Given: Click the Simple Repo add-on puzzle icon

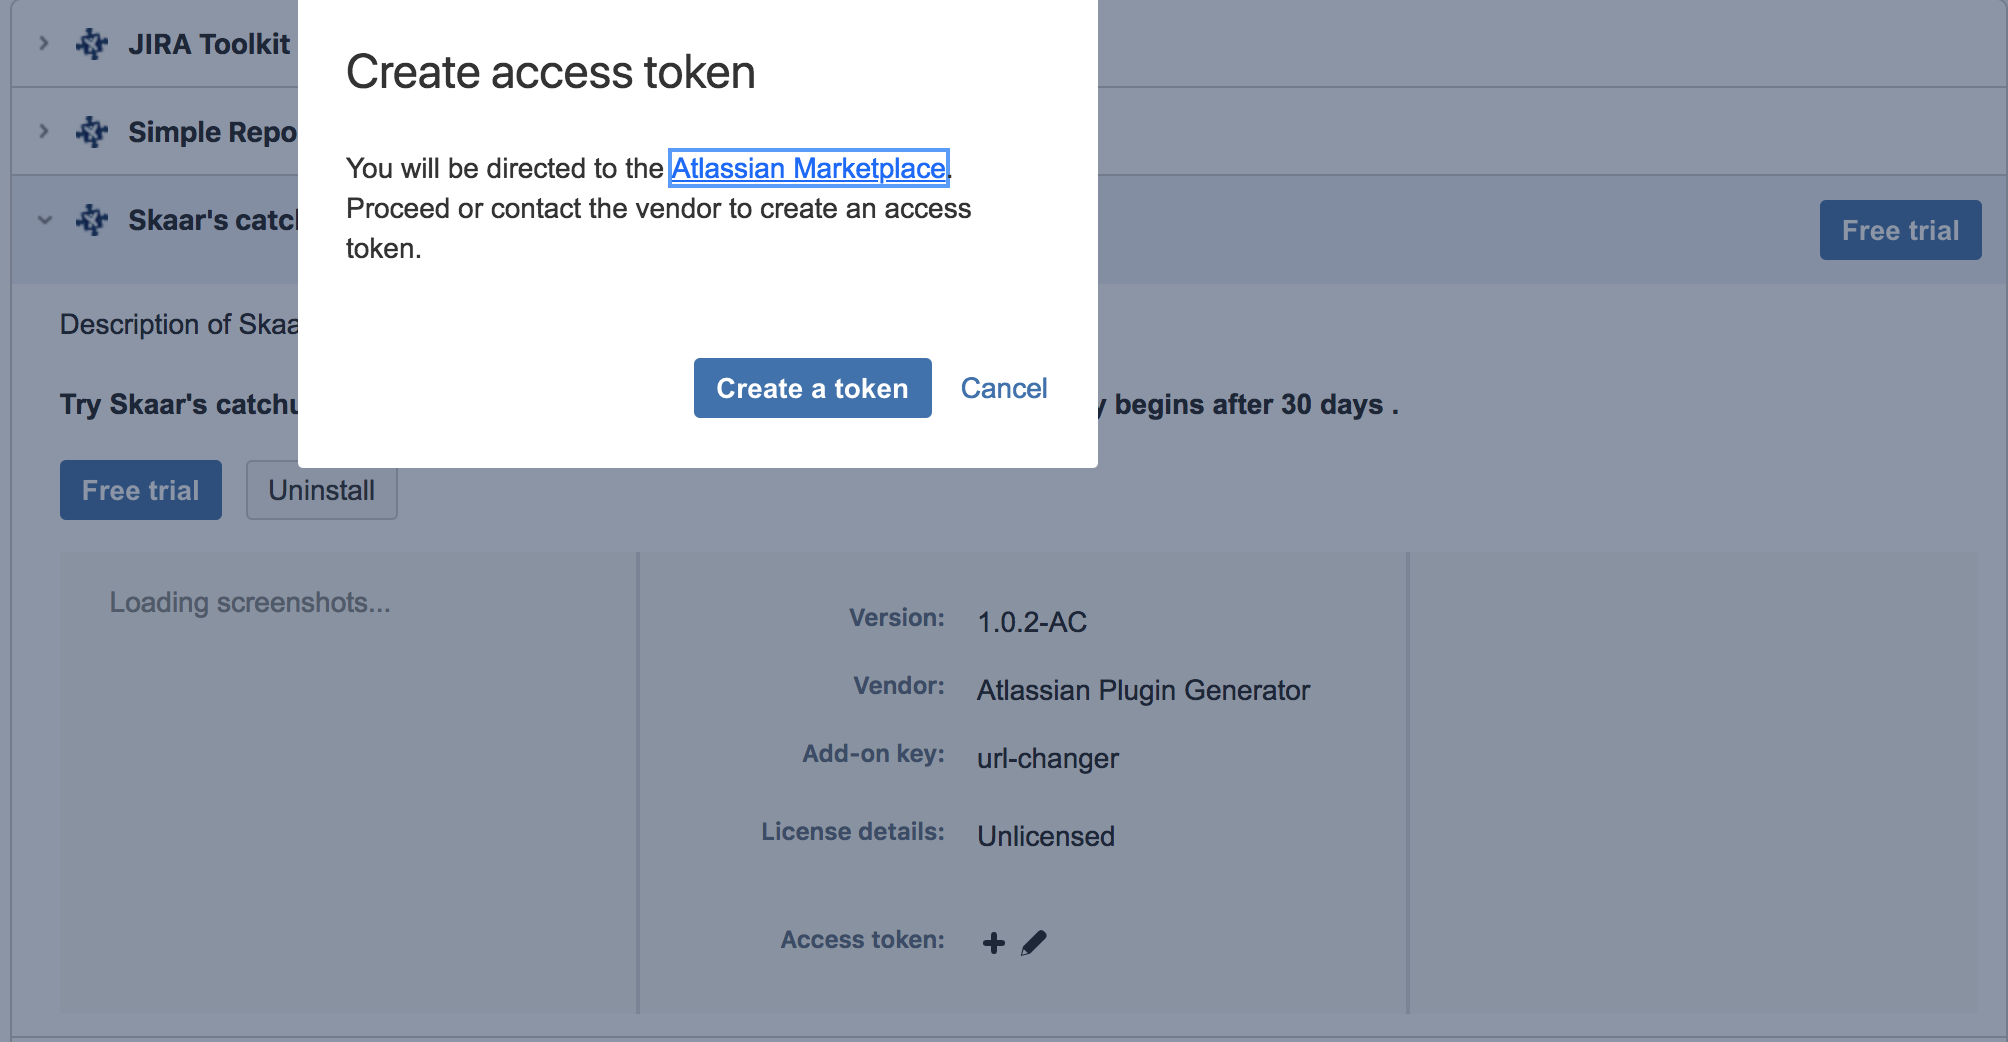Looking at the screenshot, I should tap(92, 132).
